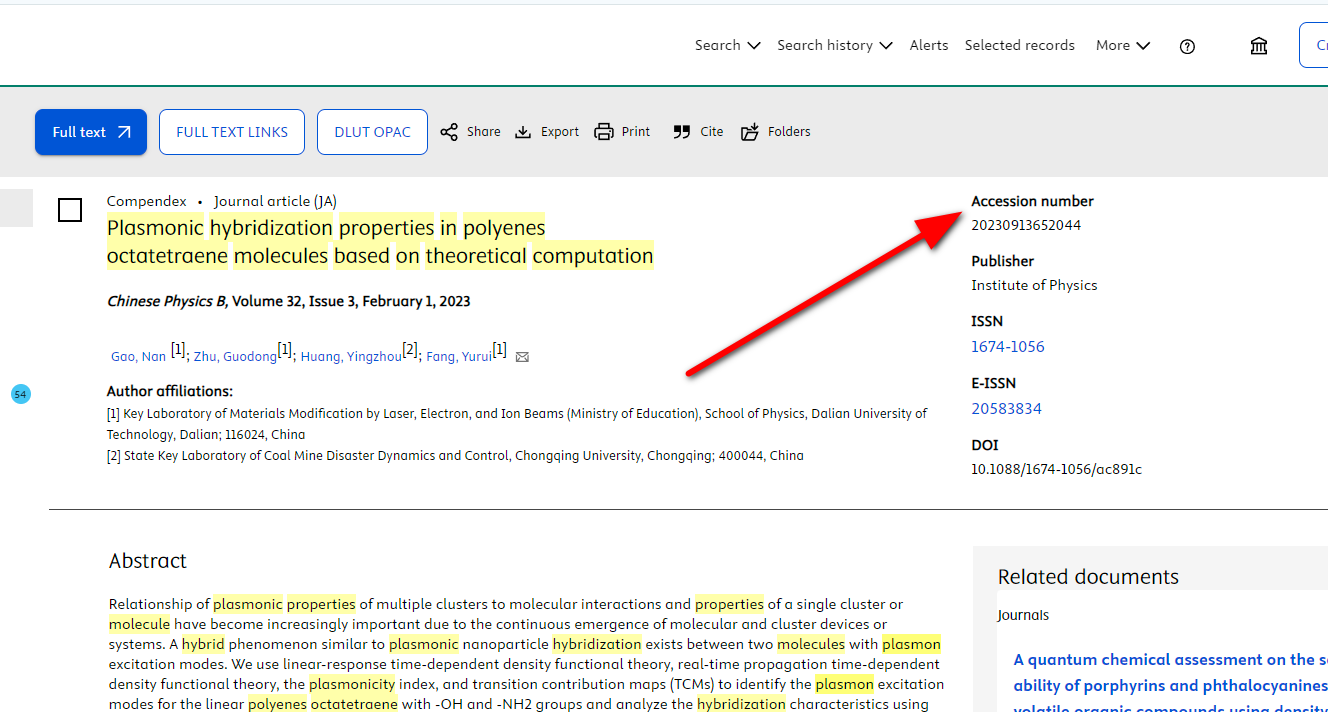Image resolution: width=1328 pixels, height=712 pixels.
Task: Click the DOI 10.1088/1674-1056/ac891c text
Action: coord(1056,469)
